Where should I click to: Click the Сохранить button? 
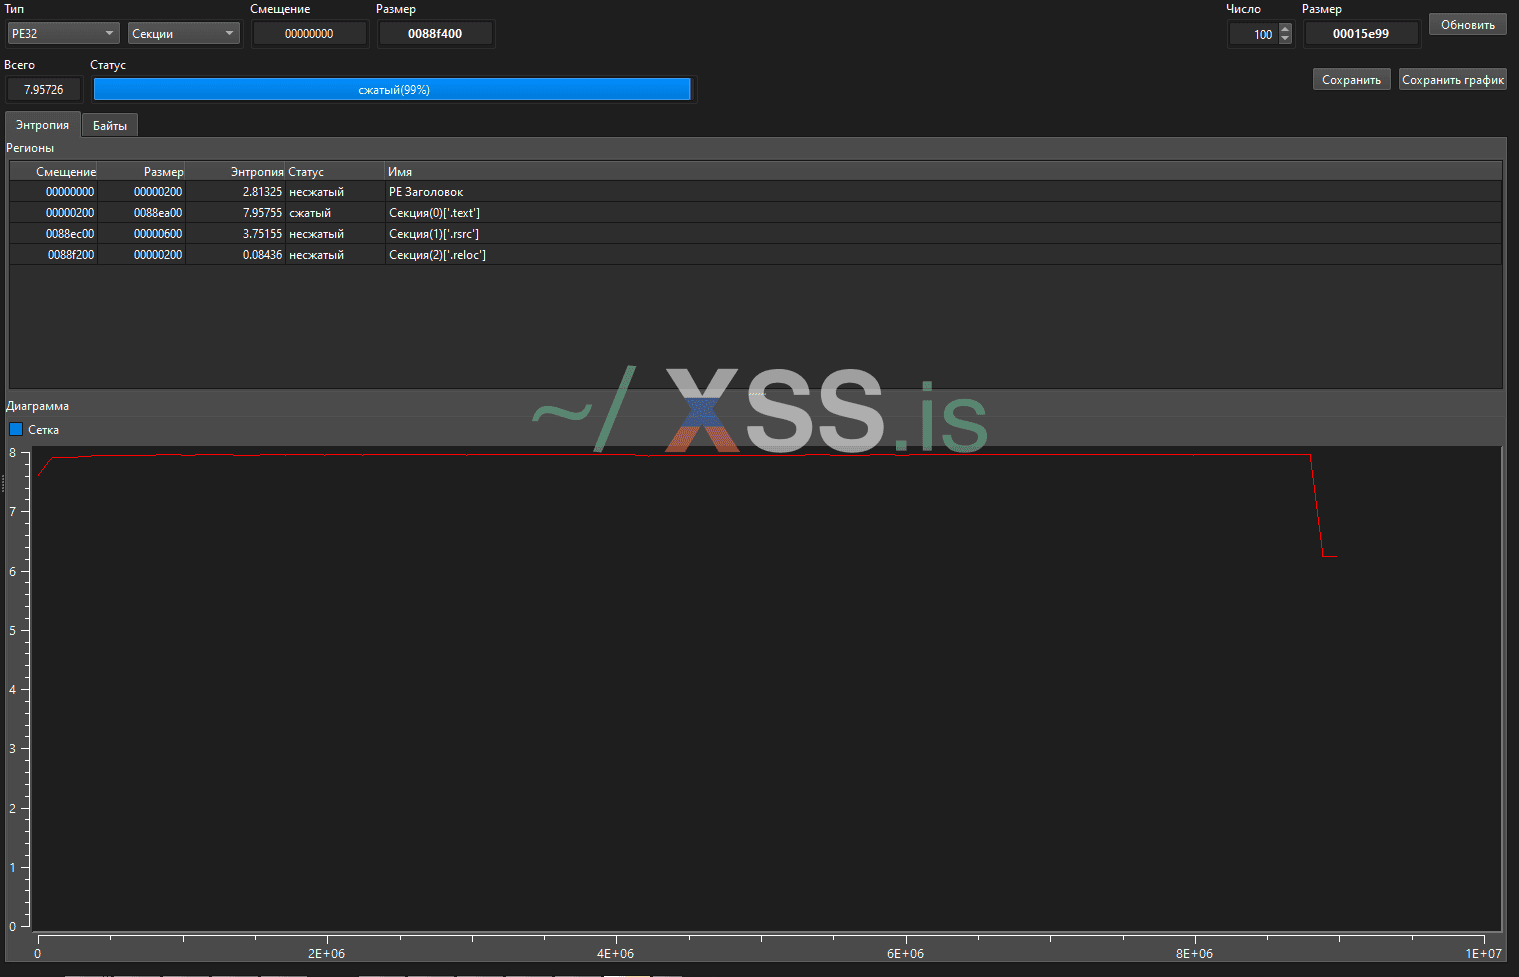[1351, 80]
